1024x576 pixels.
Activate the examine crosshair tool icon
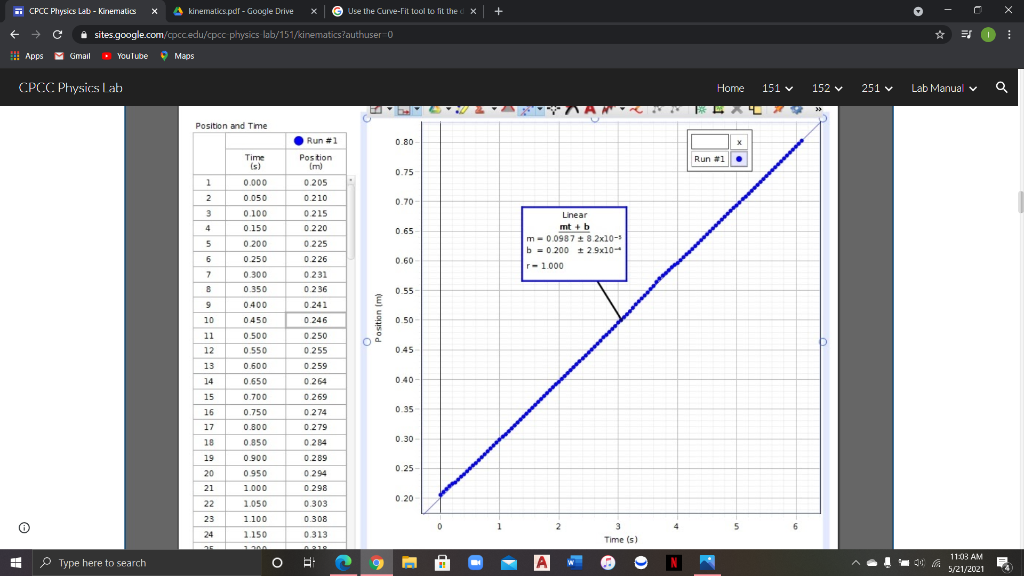(554, 108)
